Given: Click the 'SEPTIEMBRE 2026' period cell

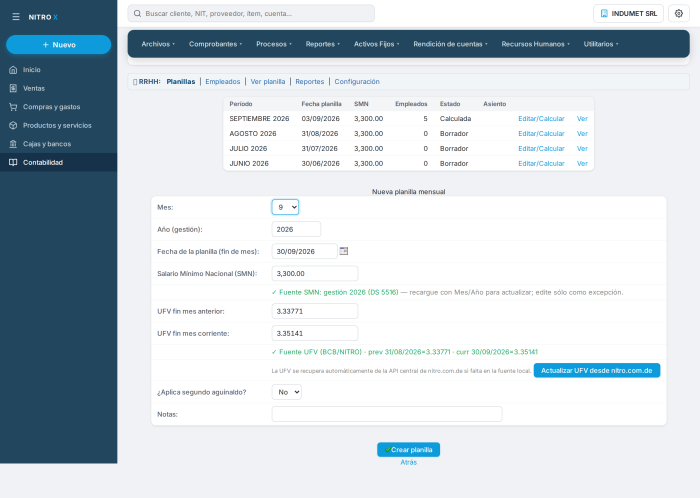Looking at the screenshot, I should tap(259, 119).
